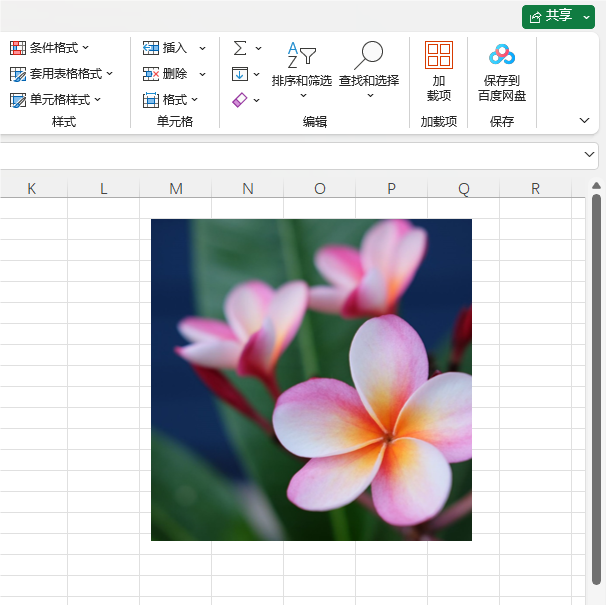The image size is (606, 605).
Task: Expand the Fill dropdown arrow
Action: [257, 74]
